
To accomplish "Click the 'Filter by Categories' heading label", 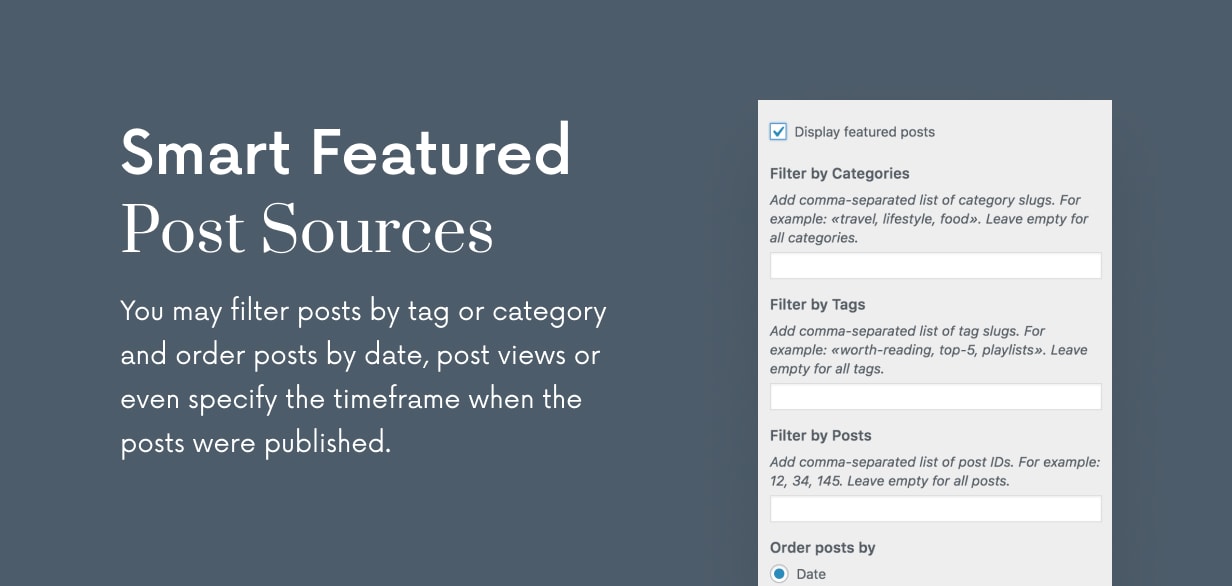I will pos(839,173).
